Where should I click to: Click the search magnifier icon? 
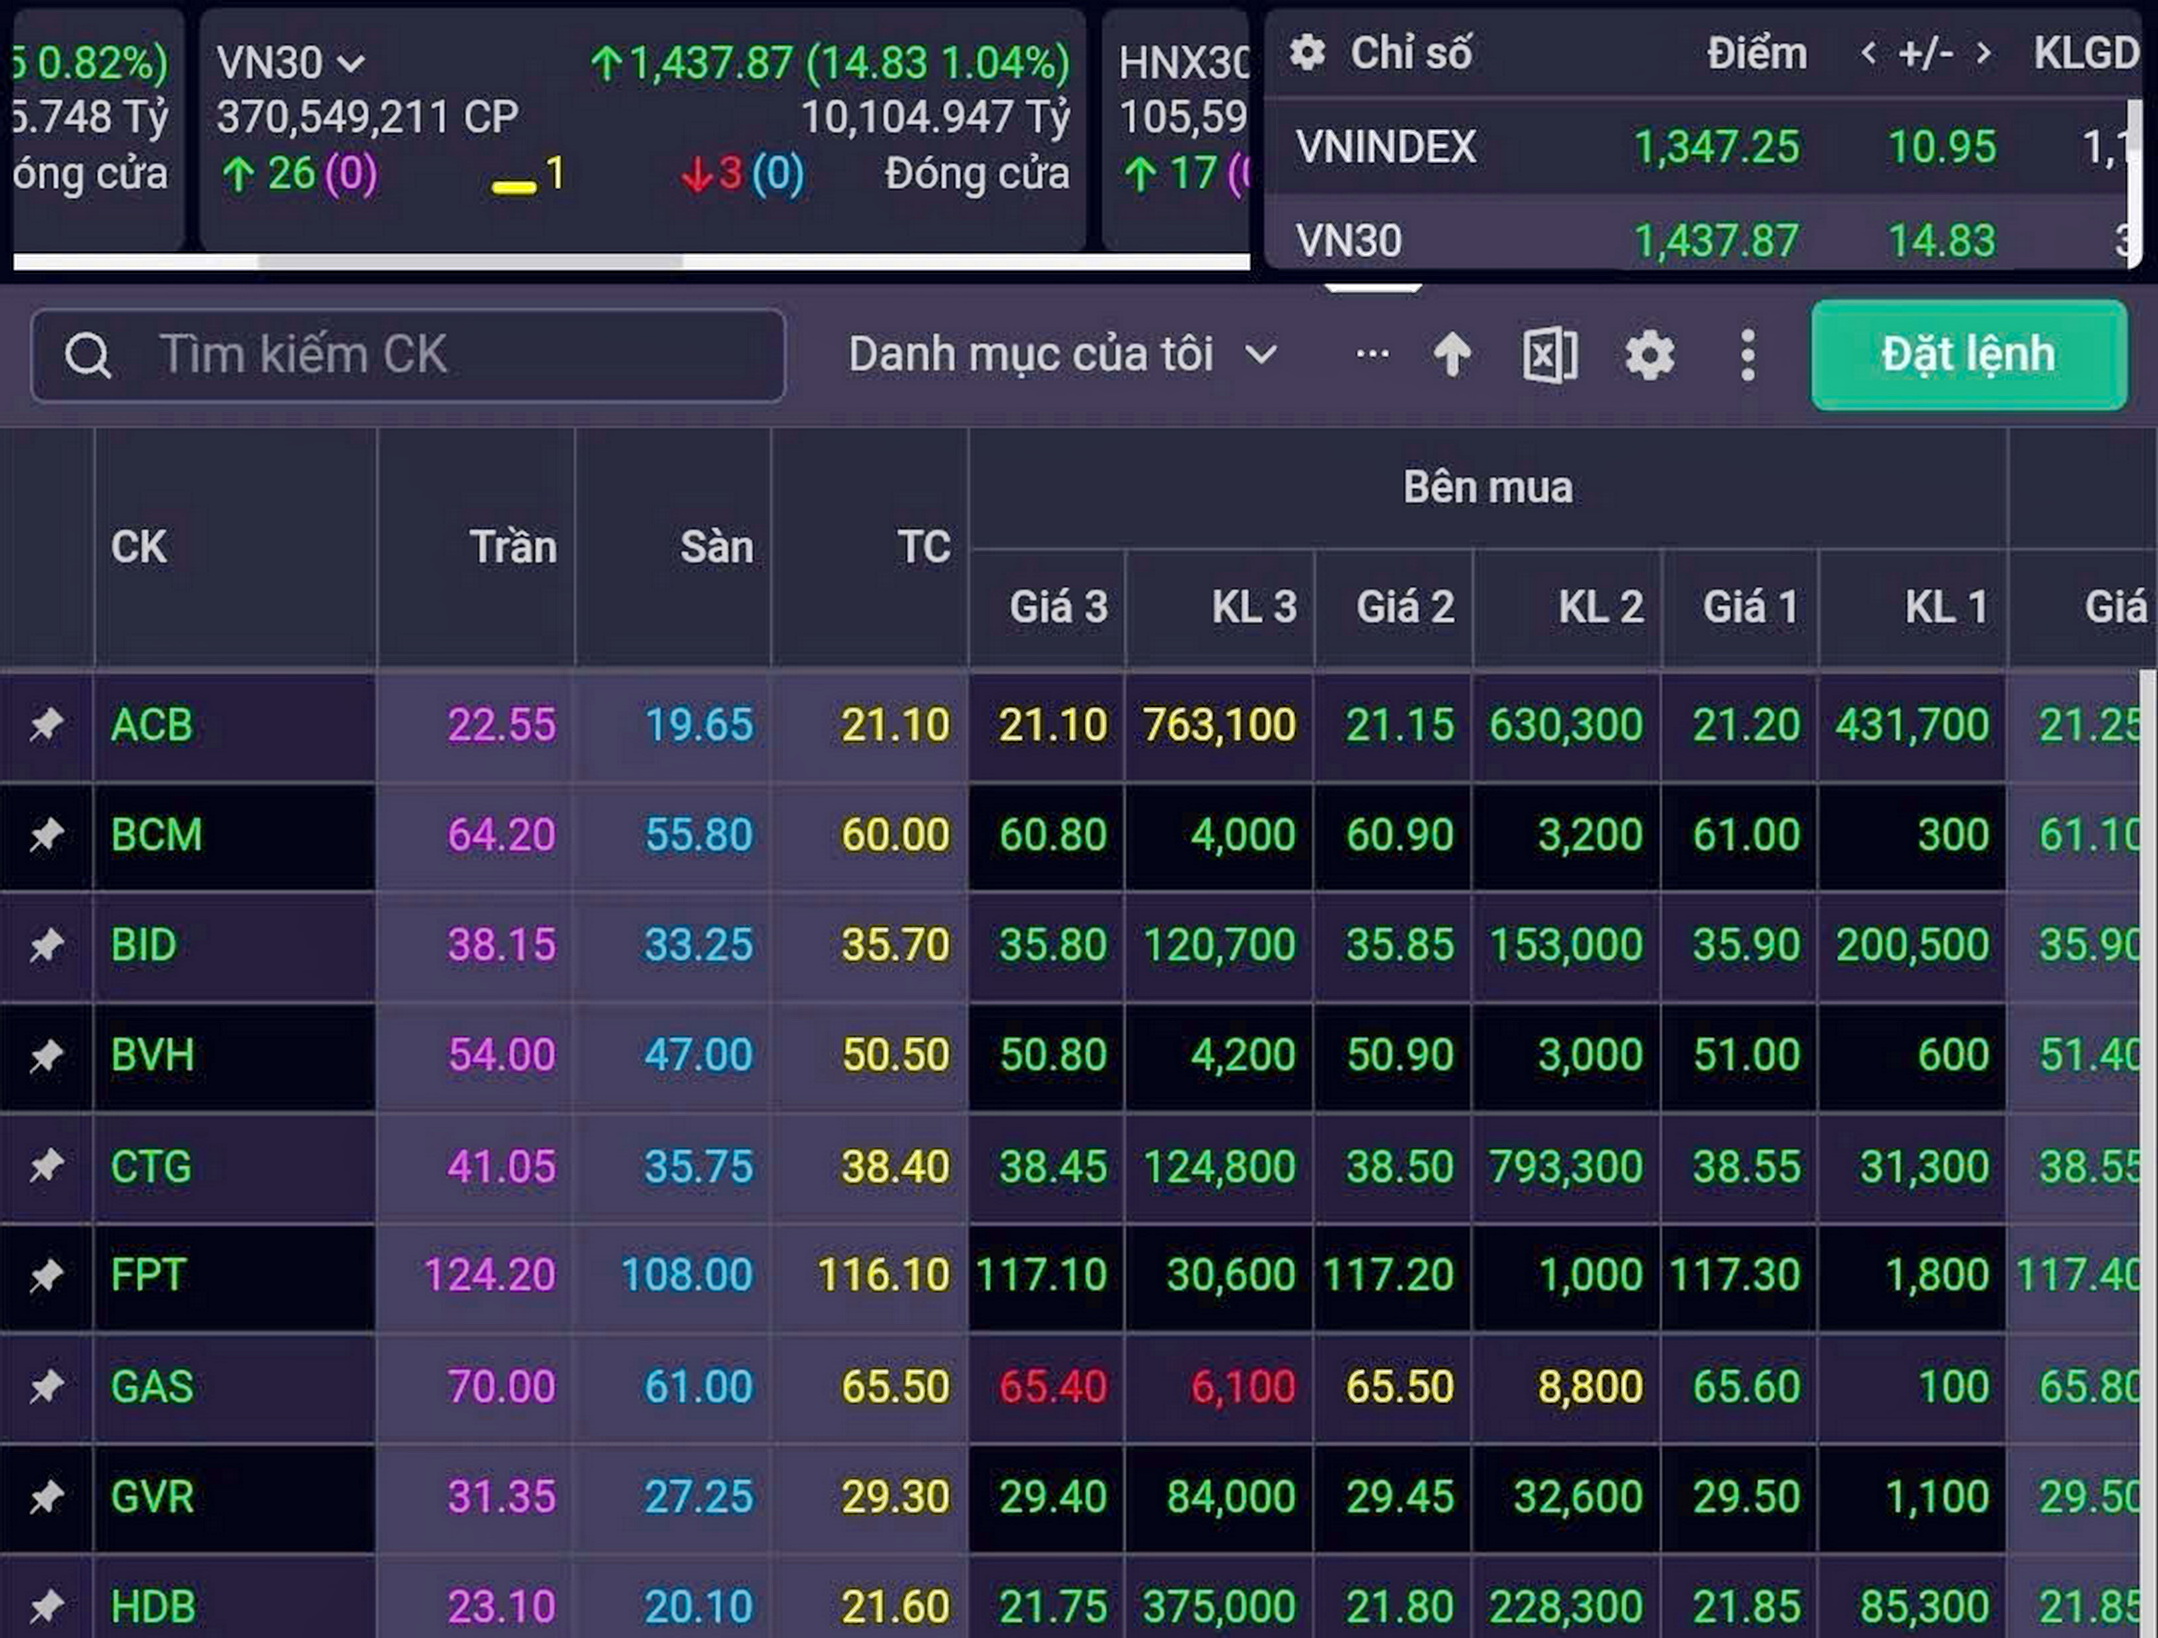[87, 355]
